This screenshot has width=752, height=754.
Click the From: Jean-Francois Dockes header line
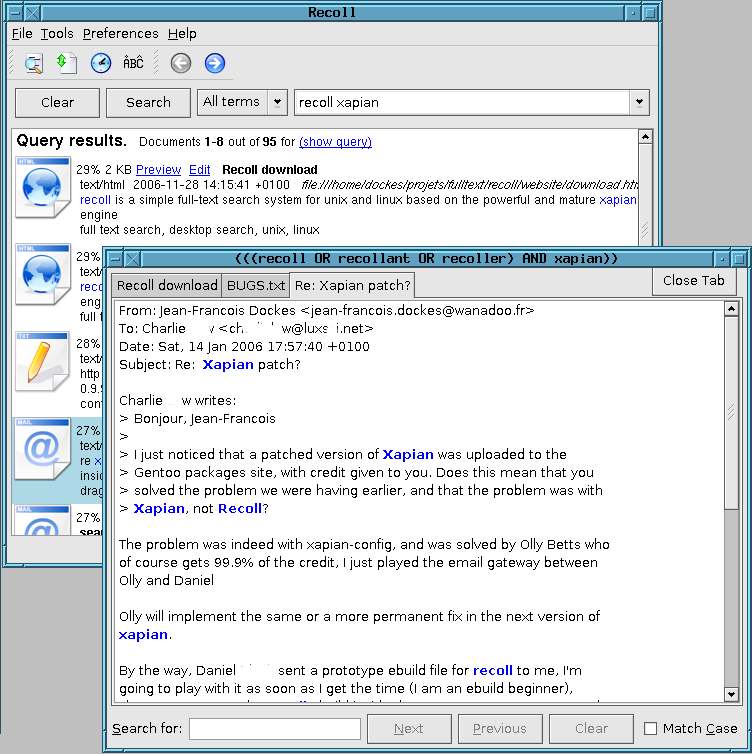tap(326, 311)
